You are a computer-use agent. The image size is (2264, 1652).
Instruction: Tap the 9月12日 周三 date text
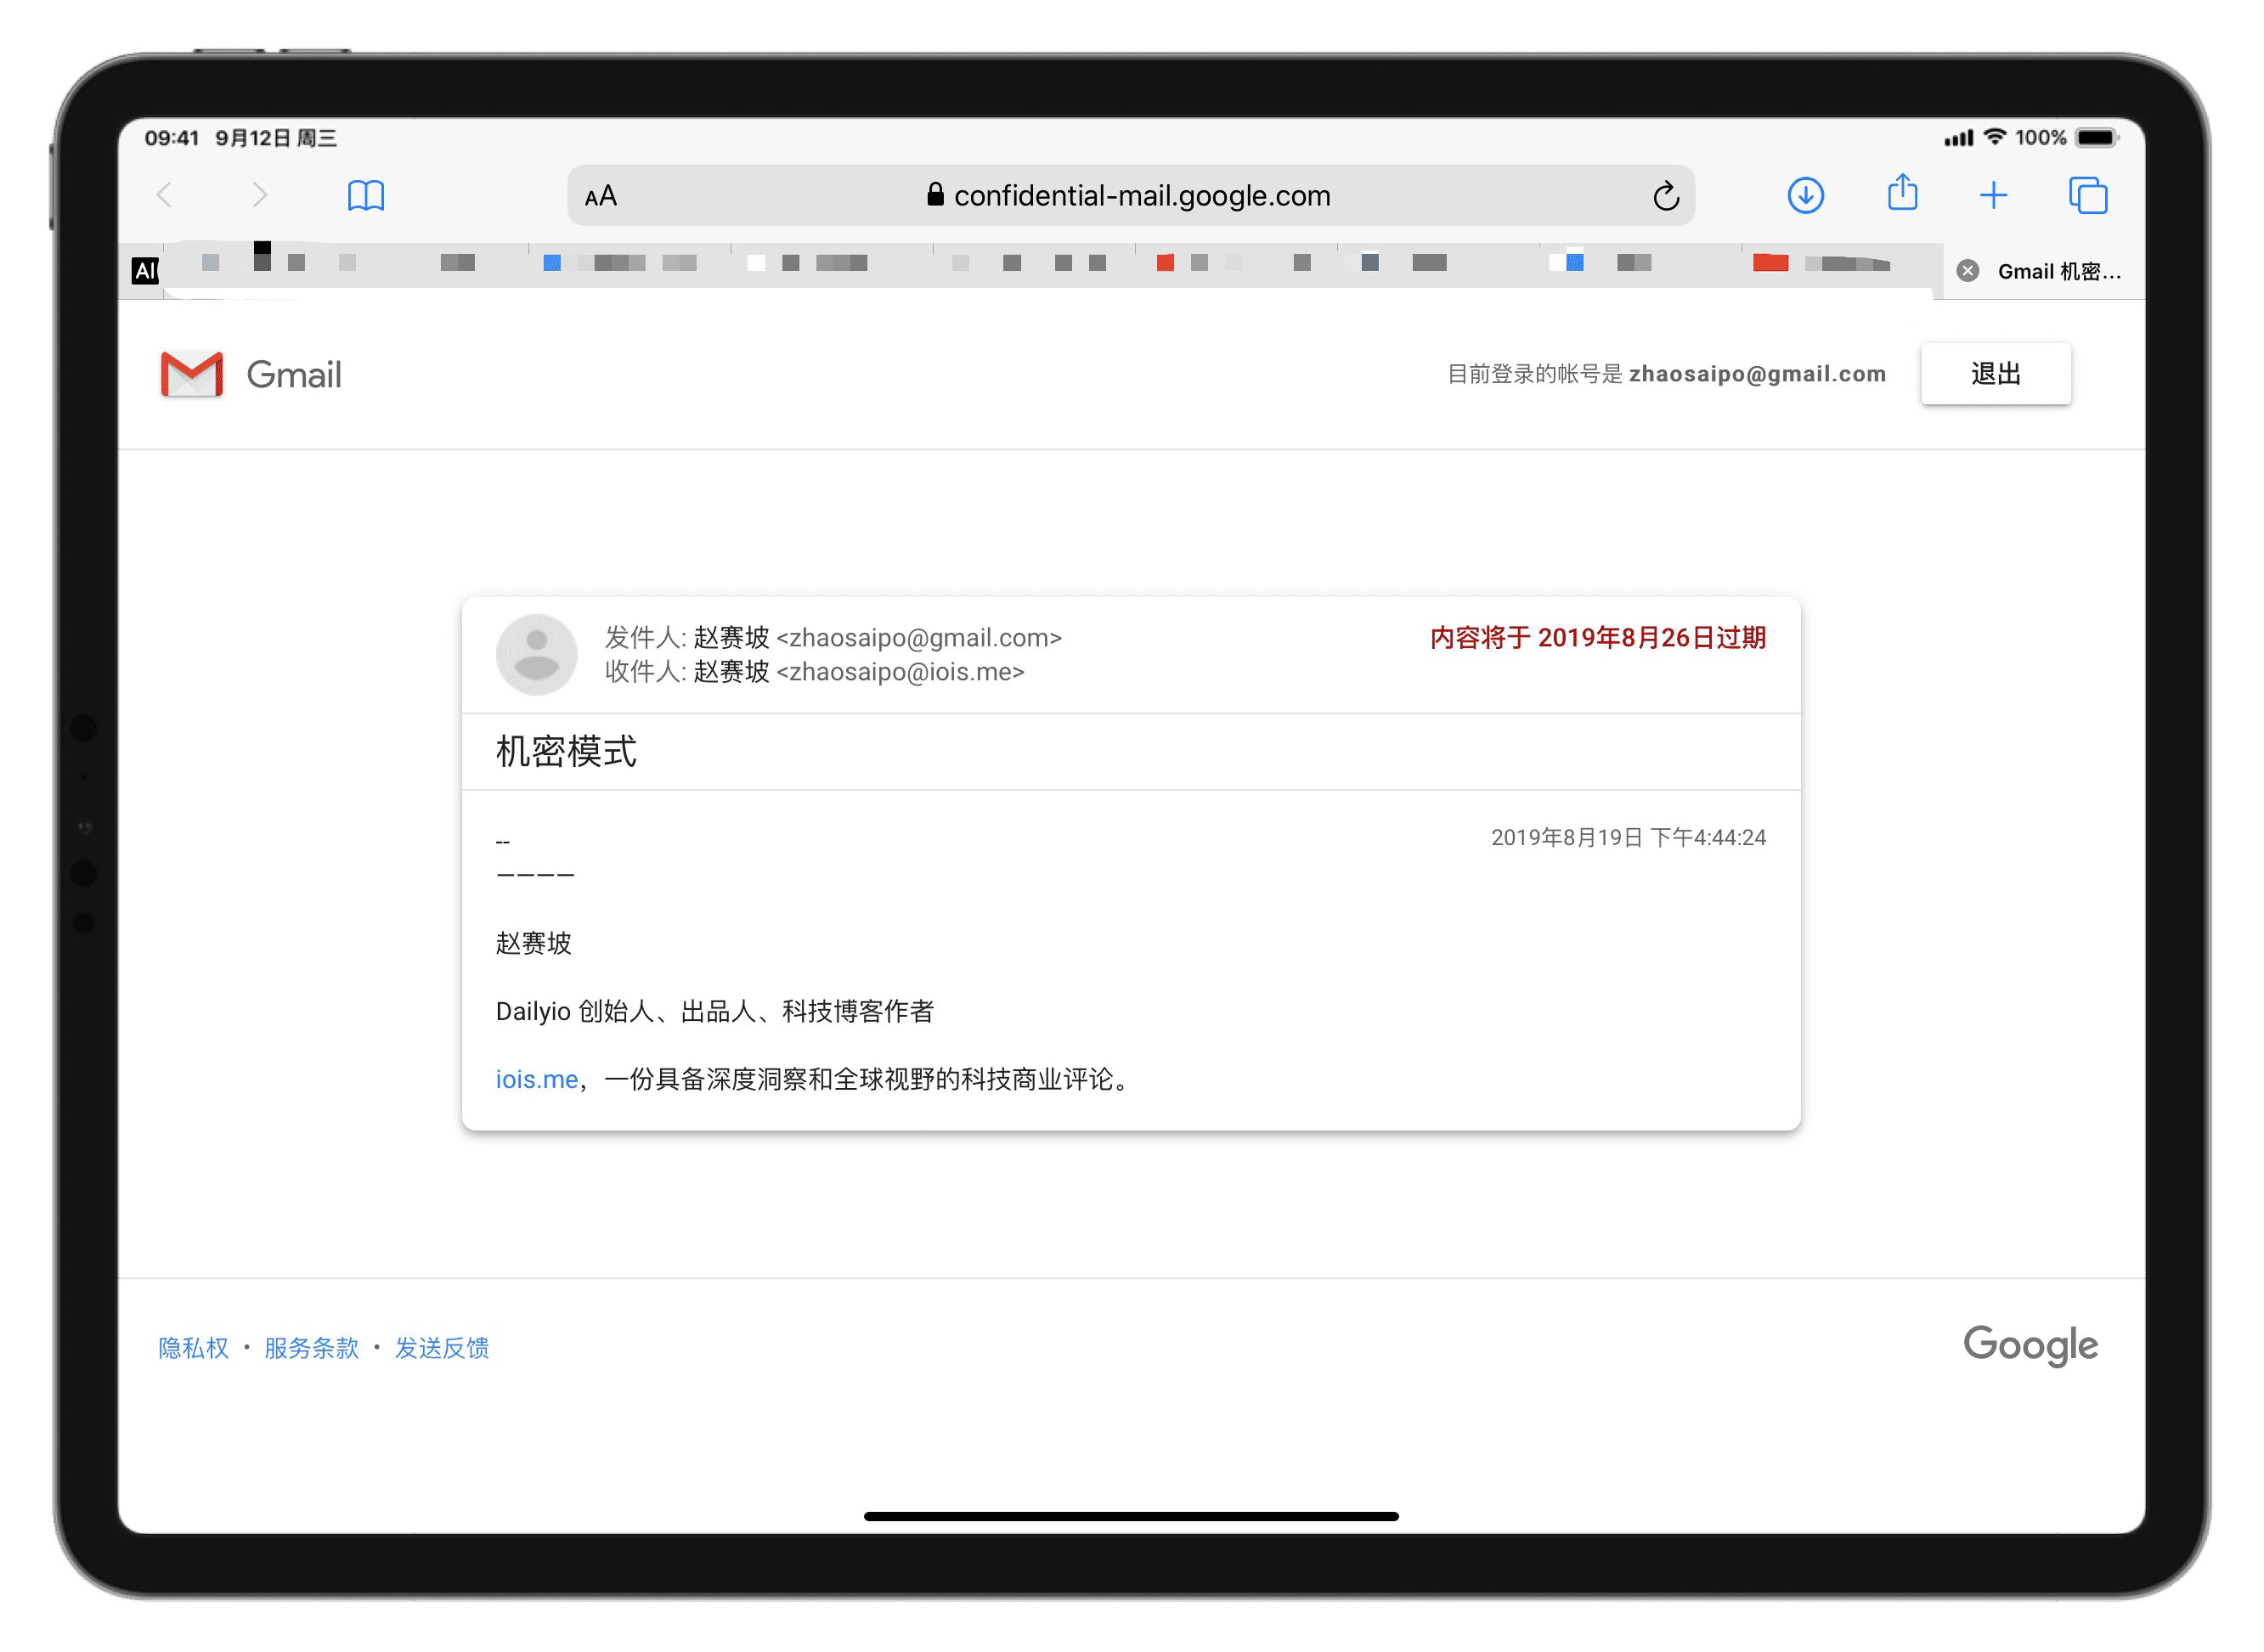coord(276,138)
